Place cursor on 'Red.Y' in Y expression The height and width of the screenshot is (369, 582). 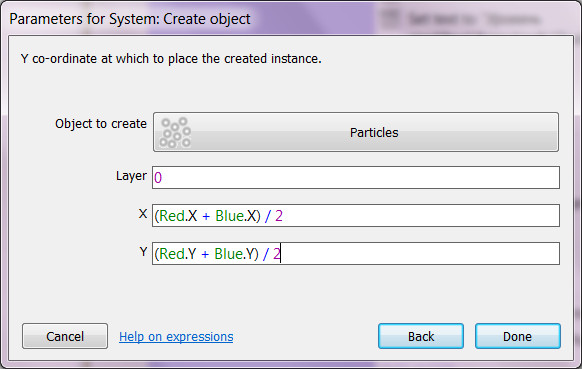178,254
